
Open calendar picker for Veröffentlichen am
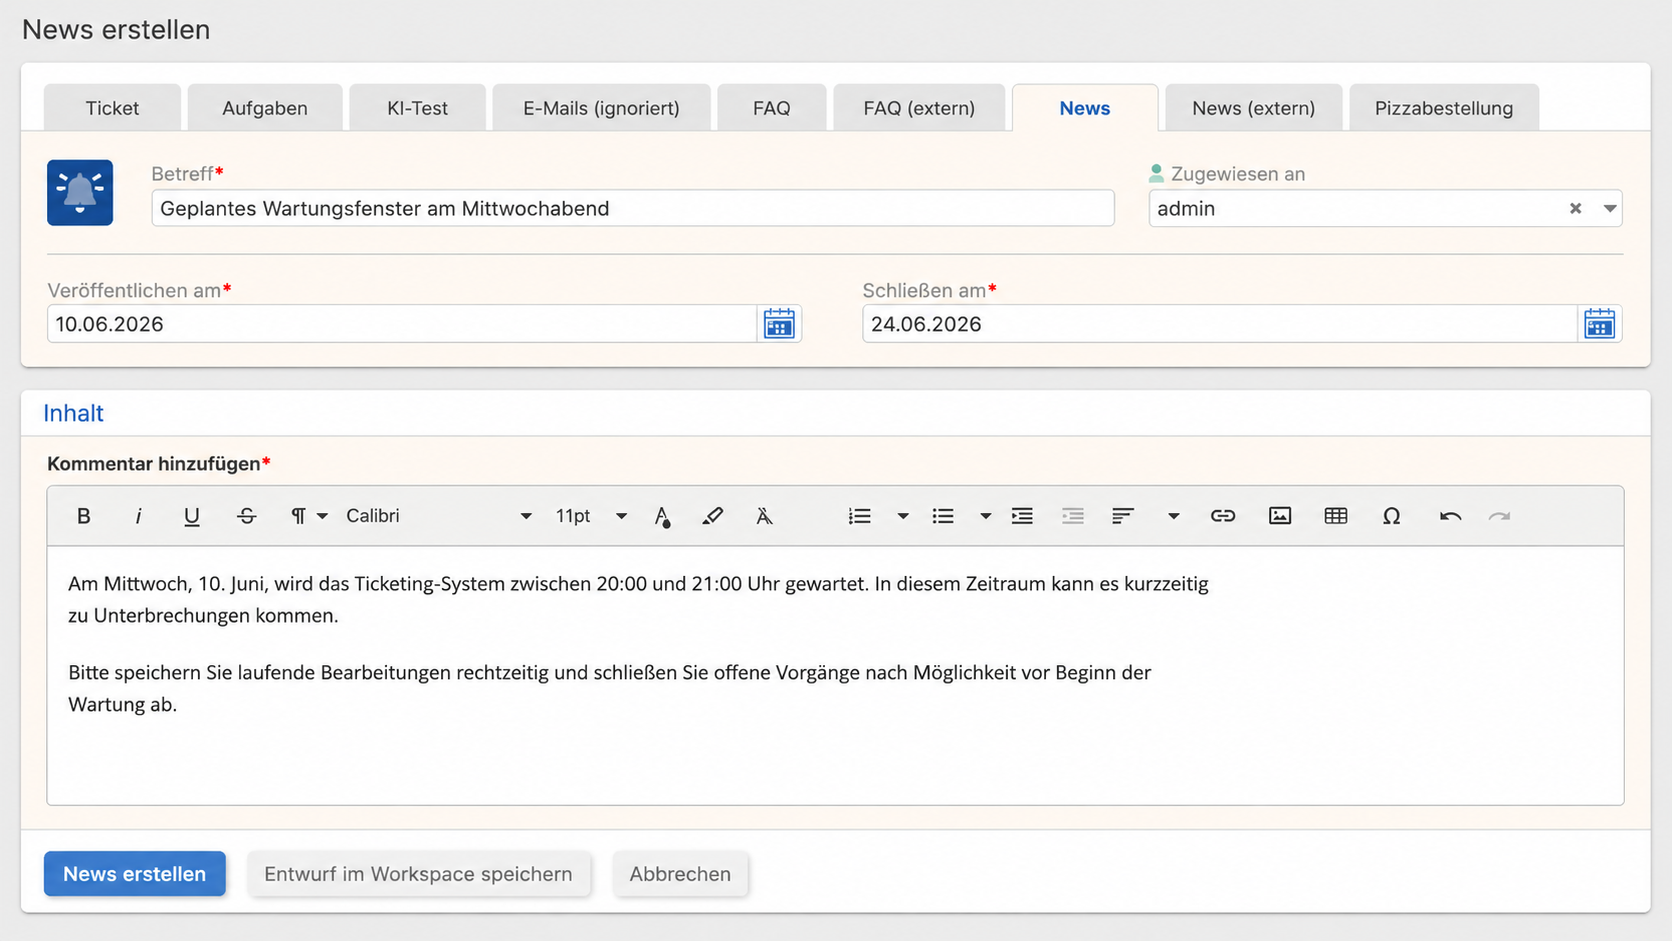[779, 324]
